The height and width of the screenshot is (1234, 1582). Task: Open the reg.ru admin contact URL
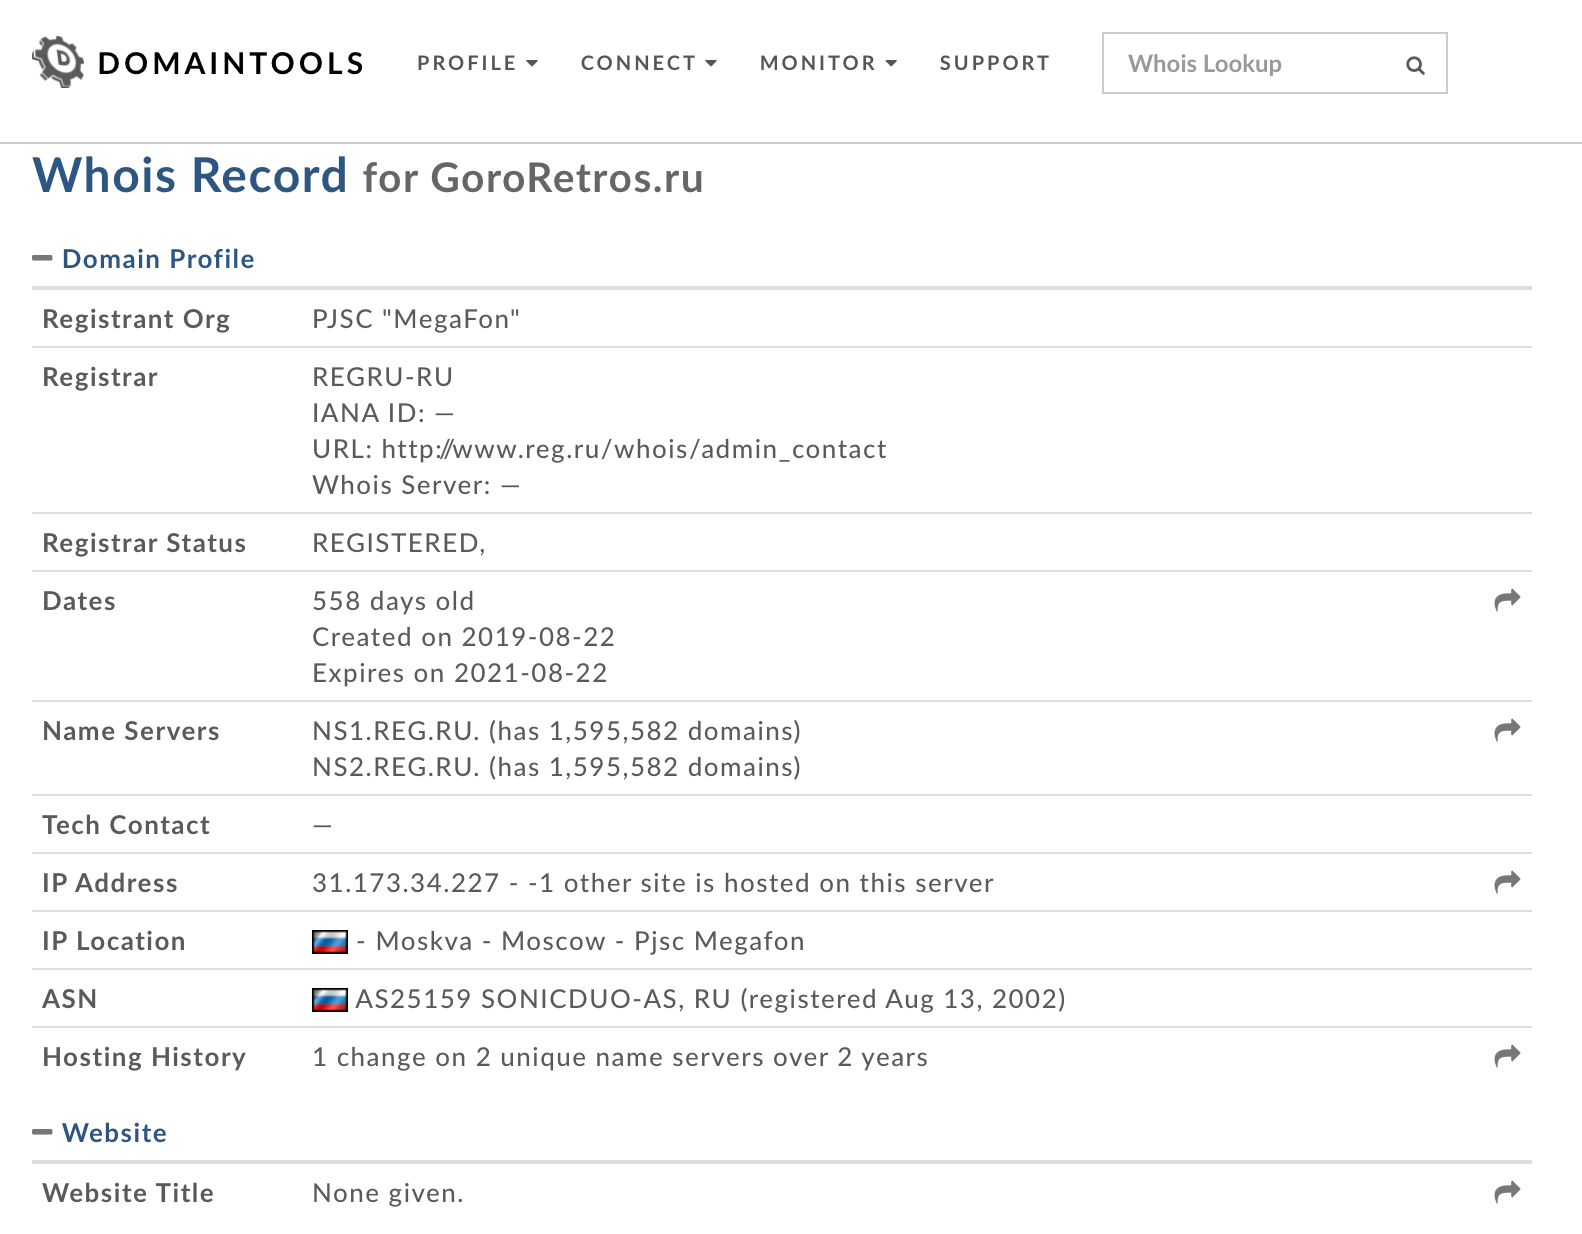click(x=634, y=449)
